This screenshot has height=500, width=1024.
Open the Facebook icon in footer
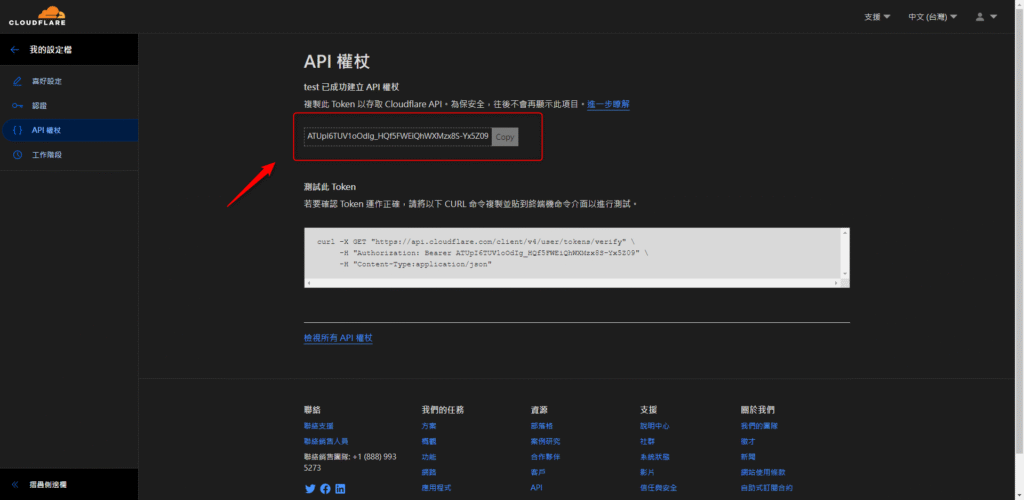coord(325,488)
